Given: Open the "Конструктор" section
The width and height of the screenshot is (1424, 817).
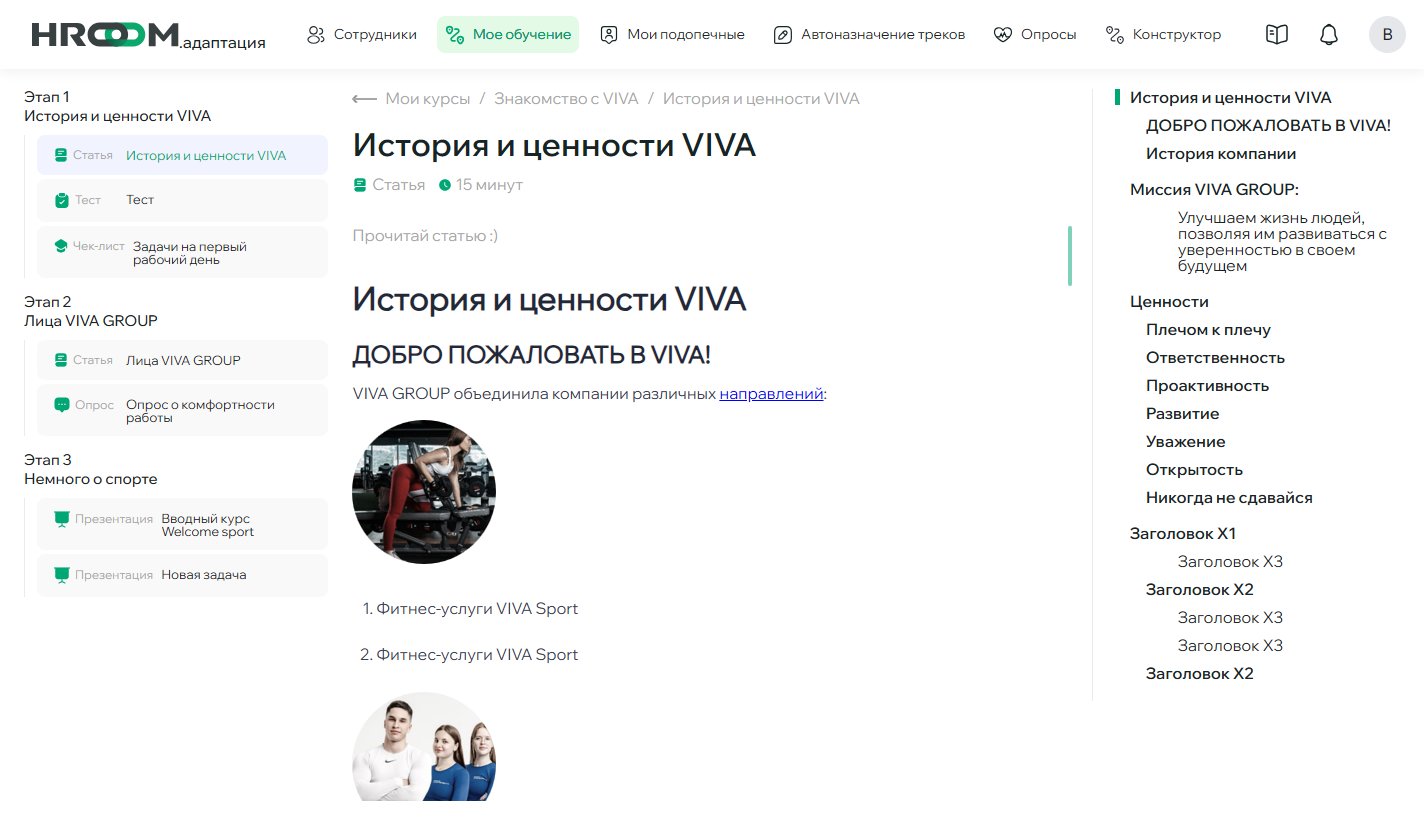Looking at the screenshot, I should [x=1163, y=35].
